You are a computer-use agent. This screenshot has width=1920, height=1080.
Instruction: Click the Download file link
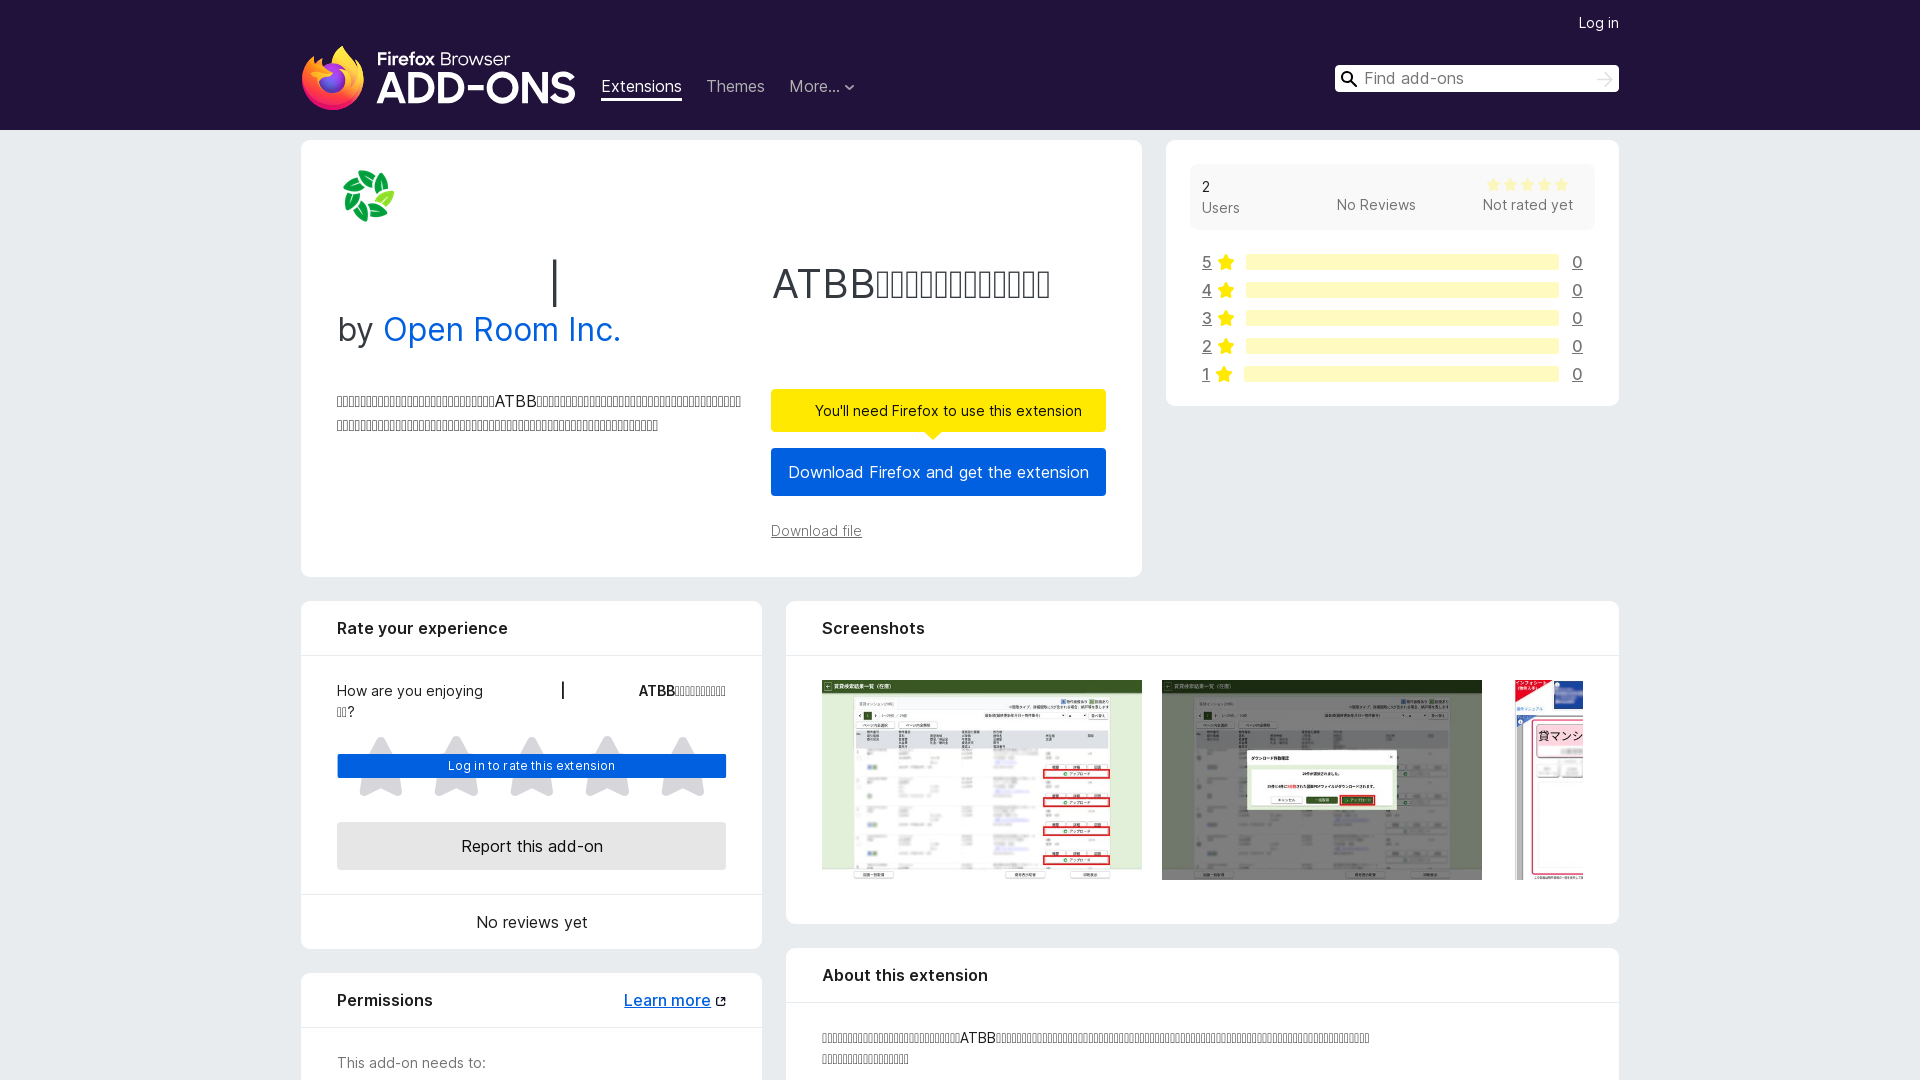[816, 531]
